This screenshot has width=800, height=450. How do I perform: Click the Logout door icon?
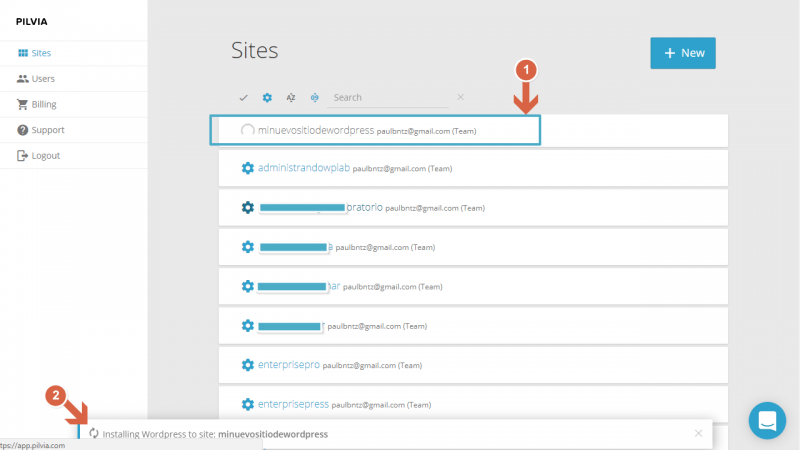click(22, 155)
